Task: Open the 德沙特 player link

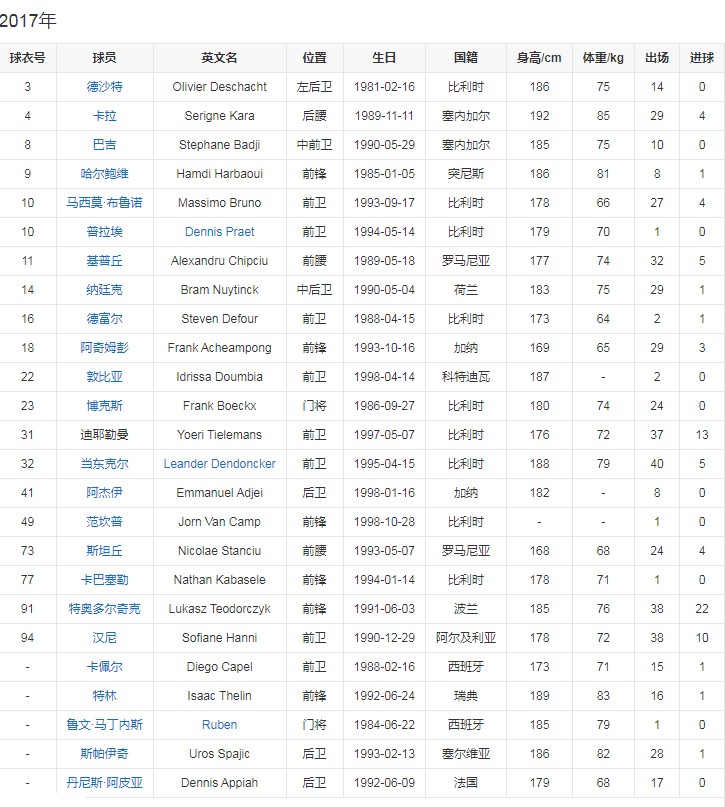Action: click(x=104, y=87)
